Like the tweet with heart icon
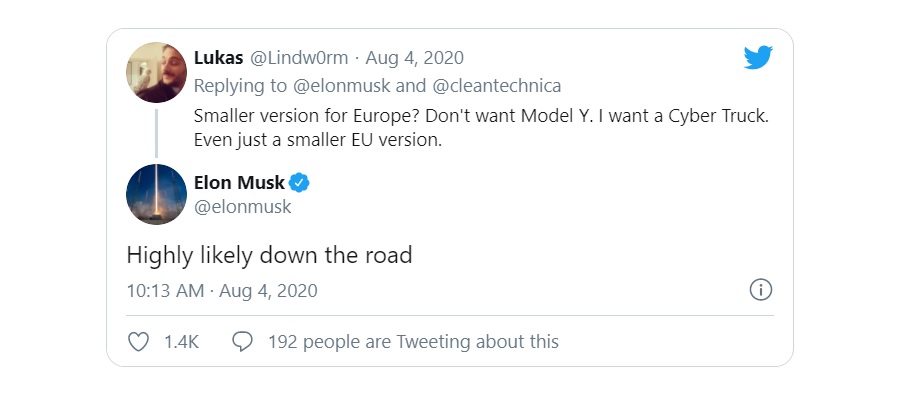The width and height of the screenshot is (918, 393). pyautogui.click(x=138, y=341)
